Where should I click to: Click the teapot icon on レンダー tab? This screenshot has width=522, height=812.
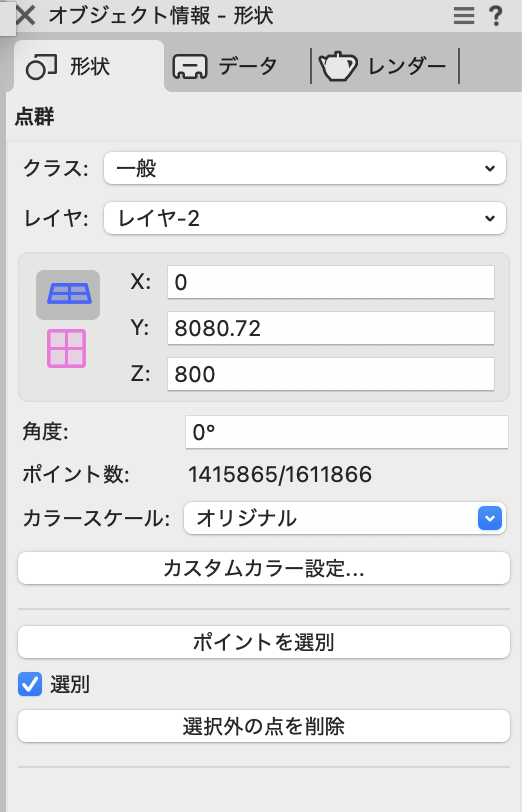click(x=338, y=67)
